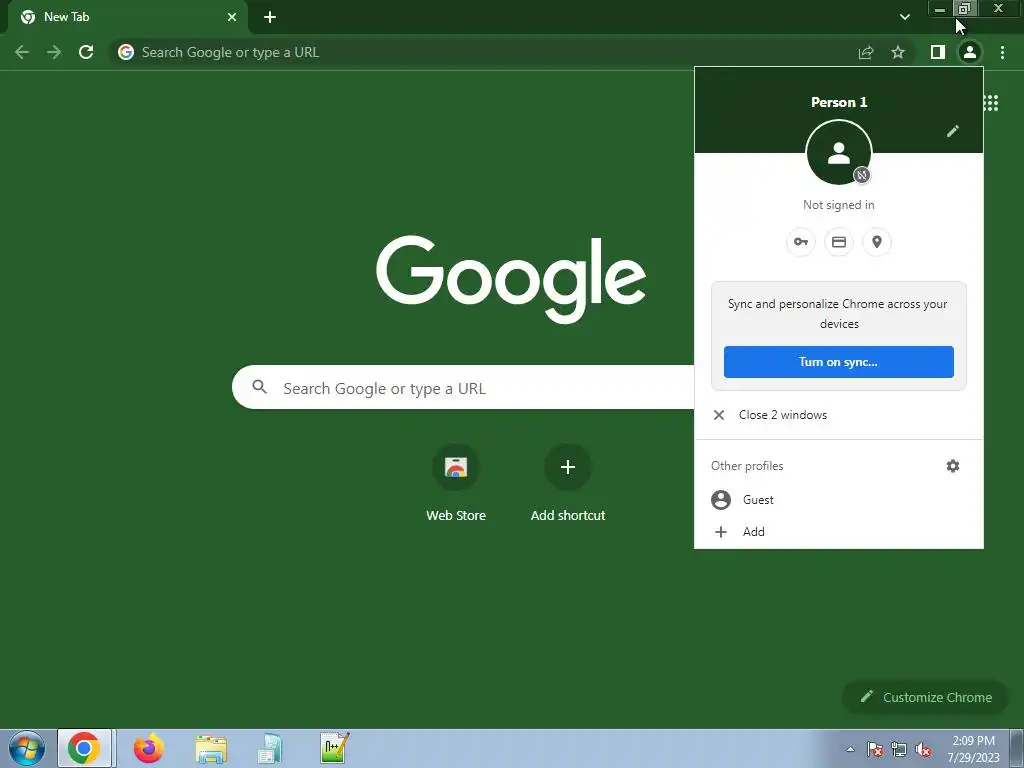This screenshot has height=768, width=1024.
Task: Choose Close 2 windows
Action: click(x=839, y=415)
